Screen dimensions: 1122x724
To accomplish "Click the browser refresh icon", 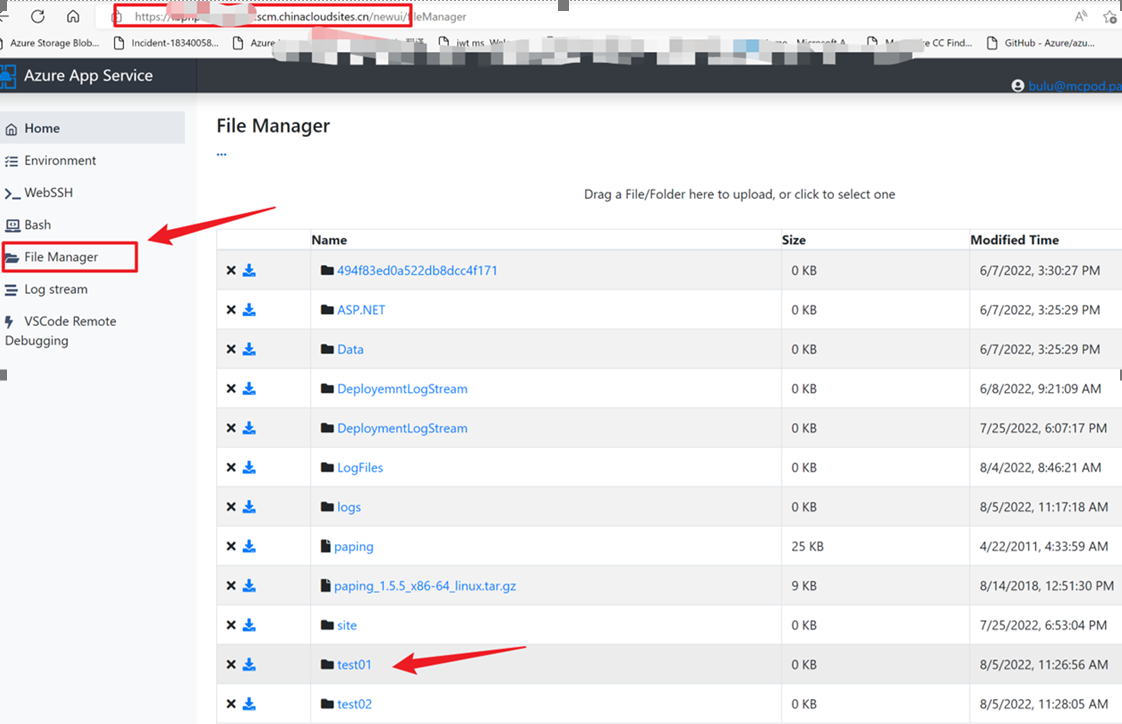I will pos(38,16).
